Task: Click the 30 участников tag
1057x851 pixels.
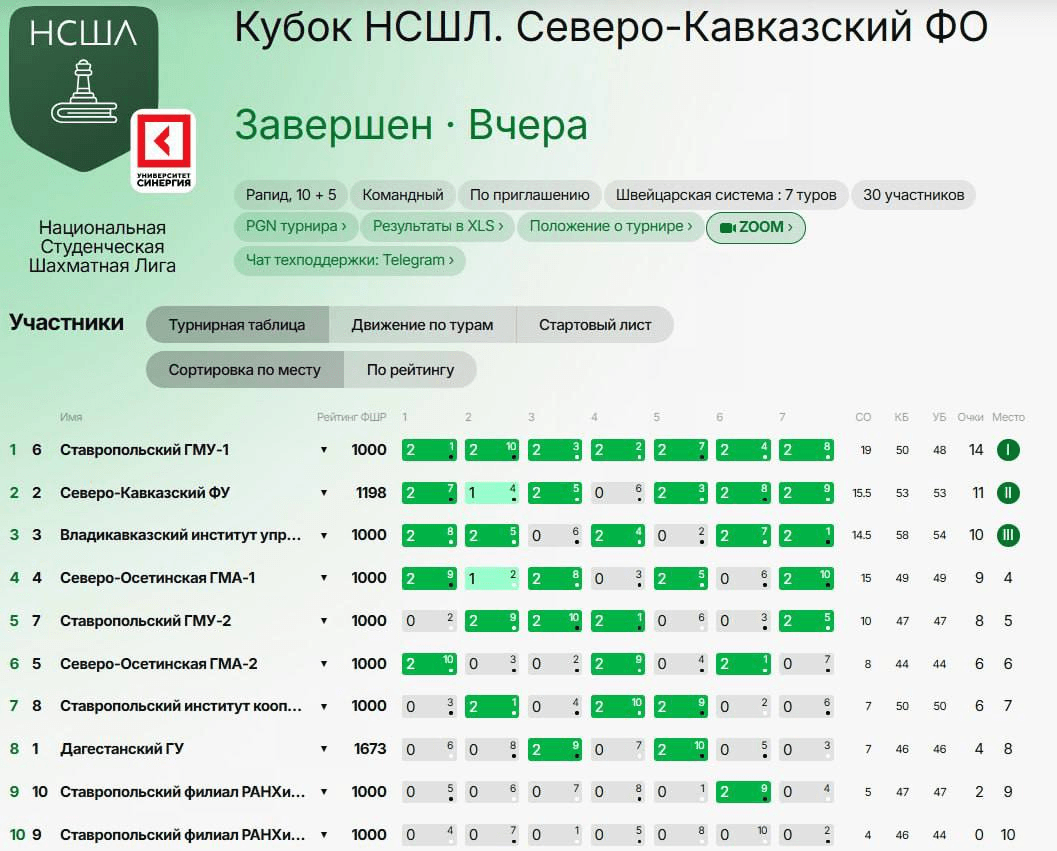Action: (913, 195)
